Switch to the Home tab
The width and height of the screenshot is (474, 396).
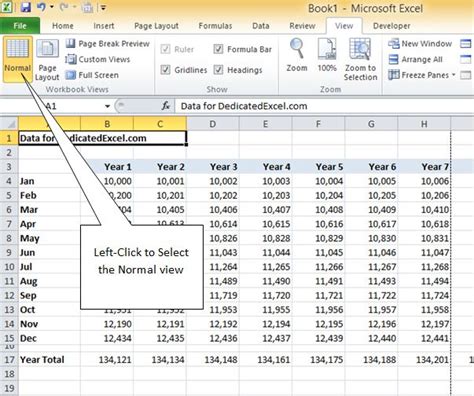click(63, 26)
